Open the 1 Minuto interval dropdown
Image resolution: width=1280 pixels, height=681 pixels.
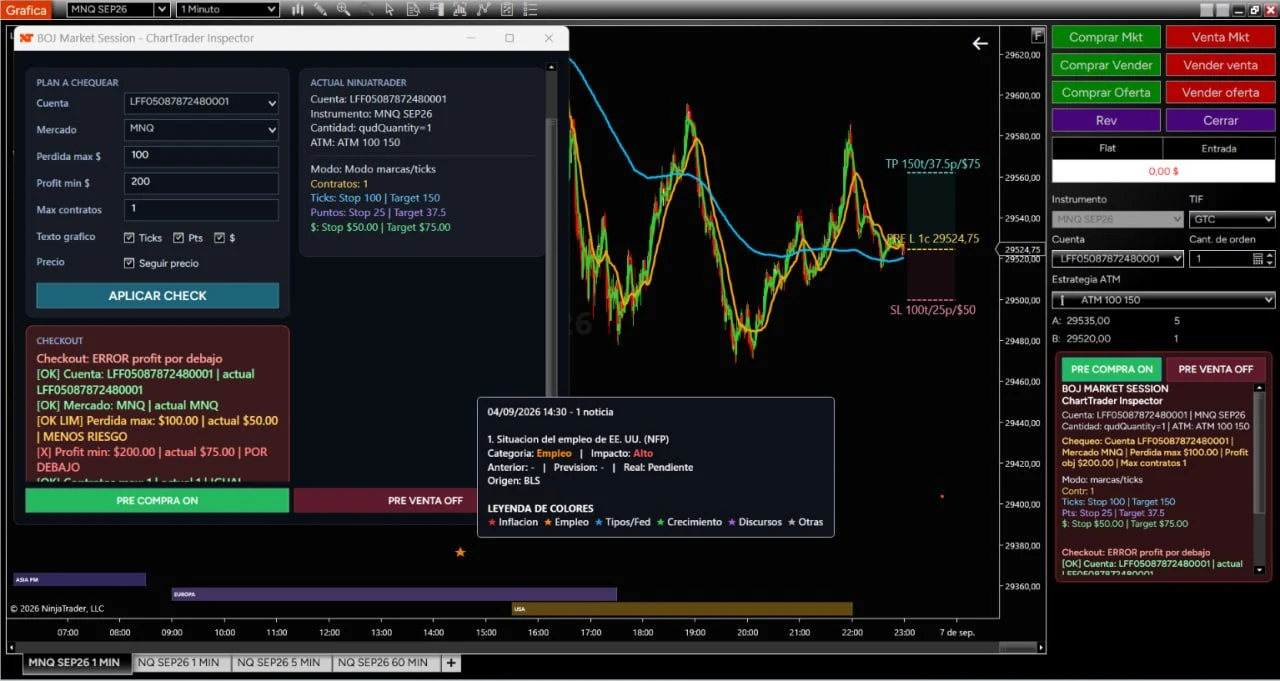pos(227,9)
